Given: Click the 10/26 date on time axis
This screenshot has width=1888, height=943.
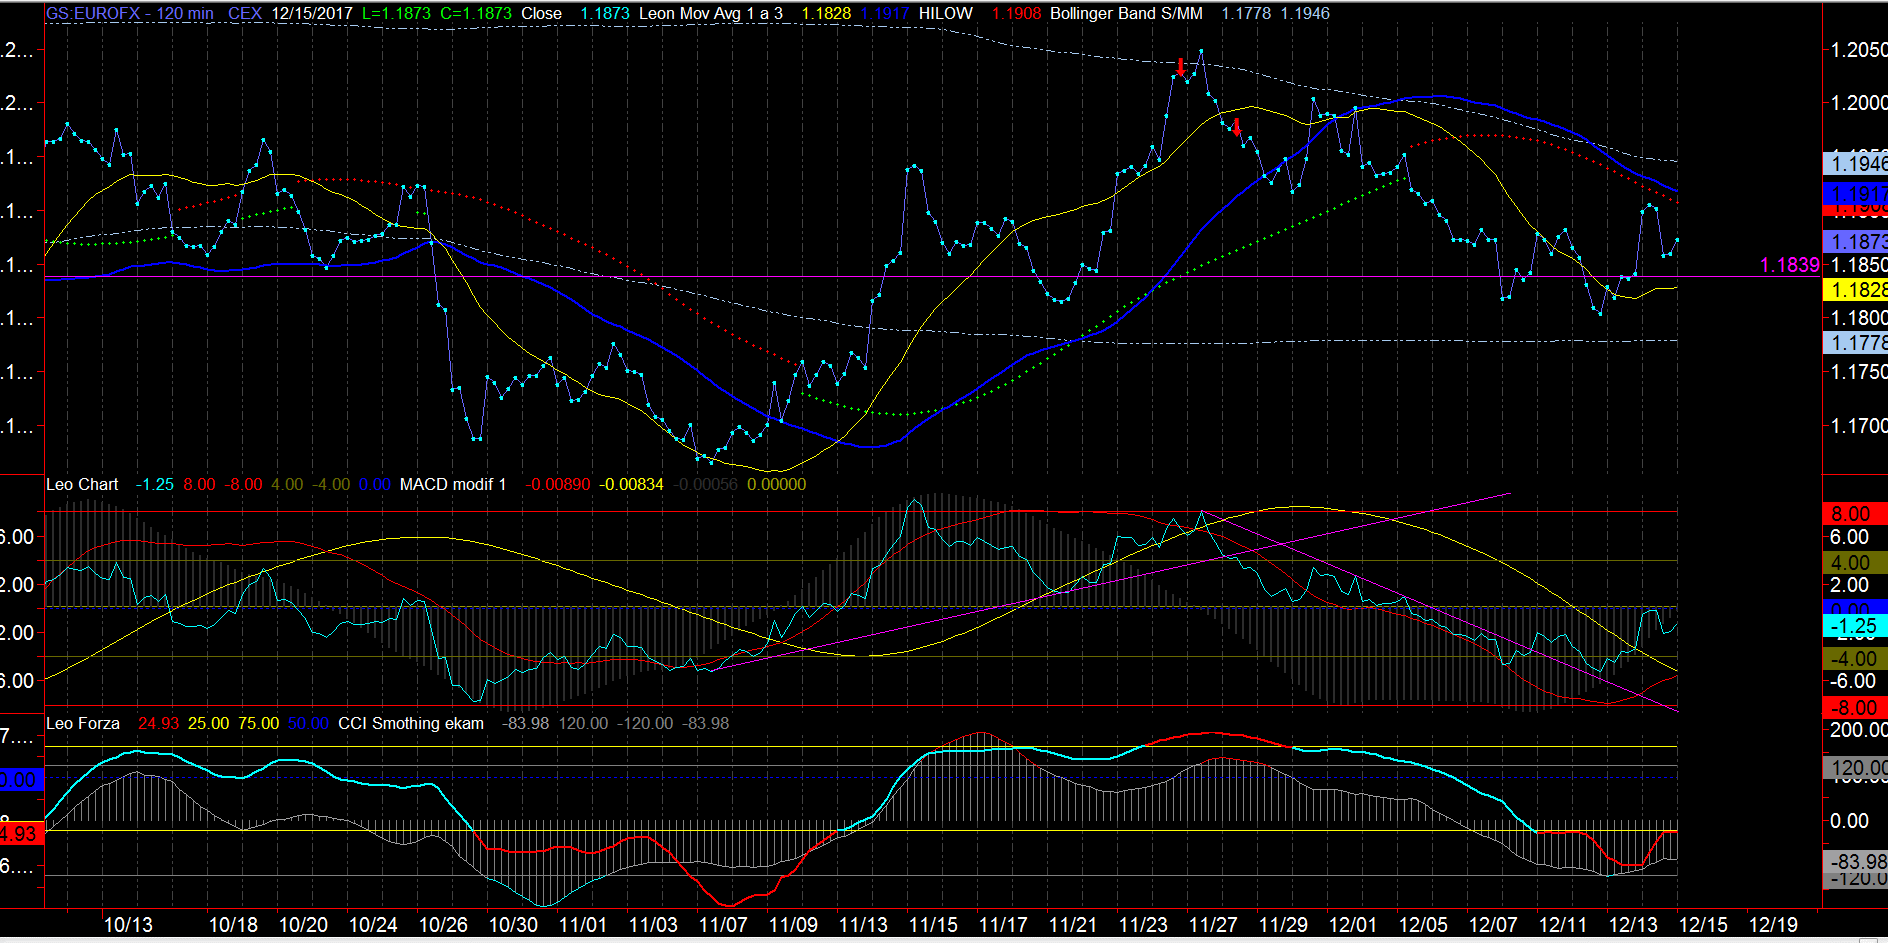Looking at the screenshot, I should 443,926.
